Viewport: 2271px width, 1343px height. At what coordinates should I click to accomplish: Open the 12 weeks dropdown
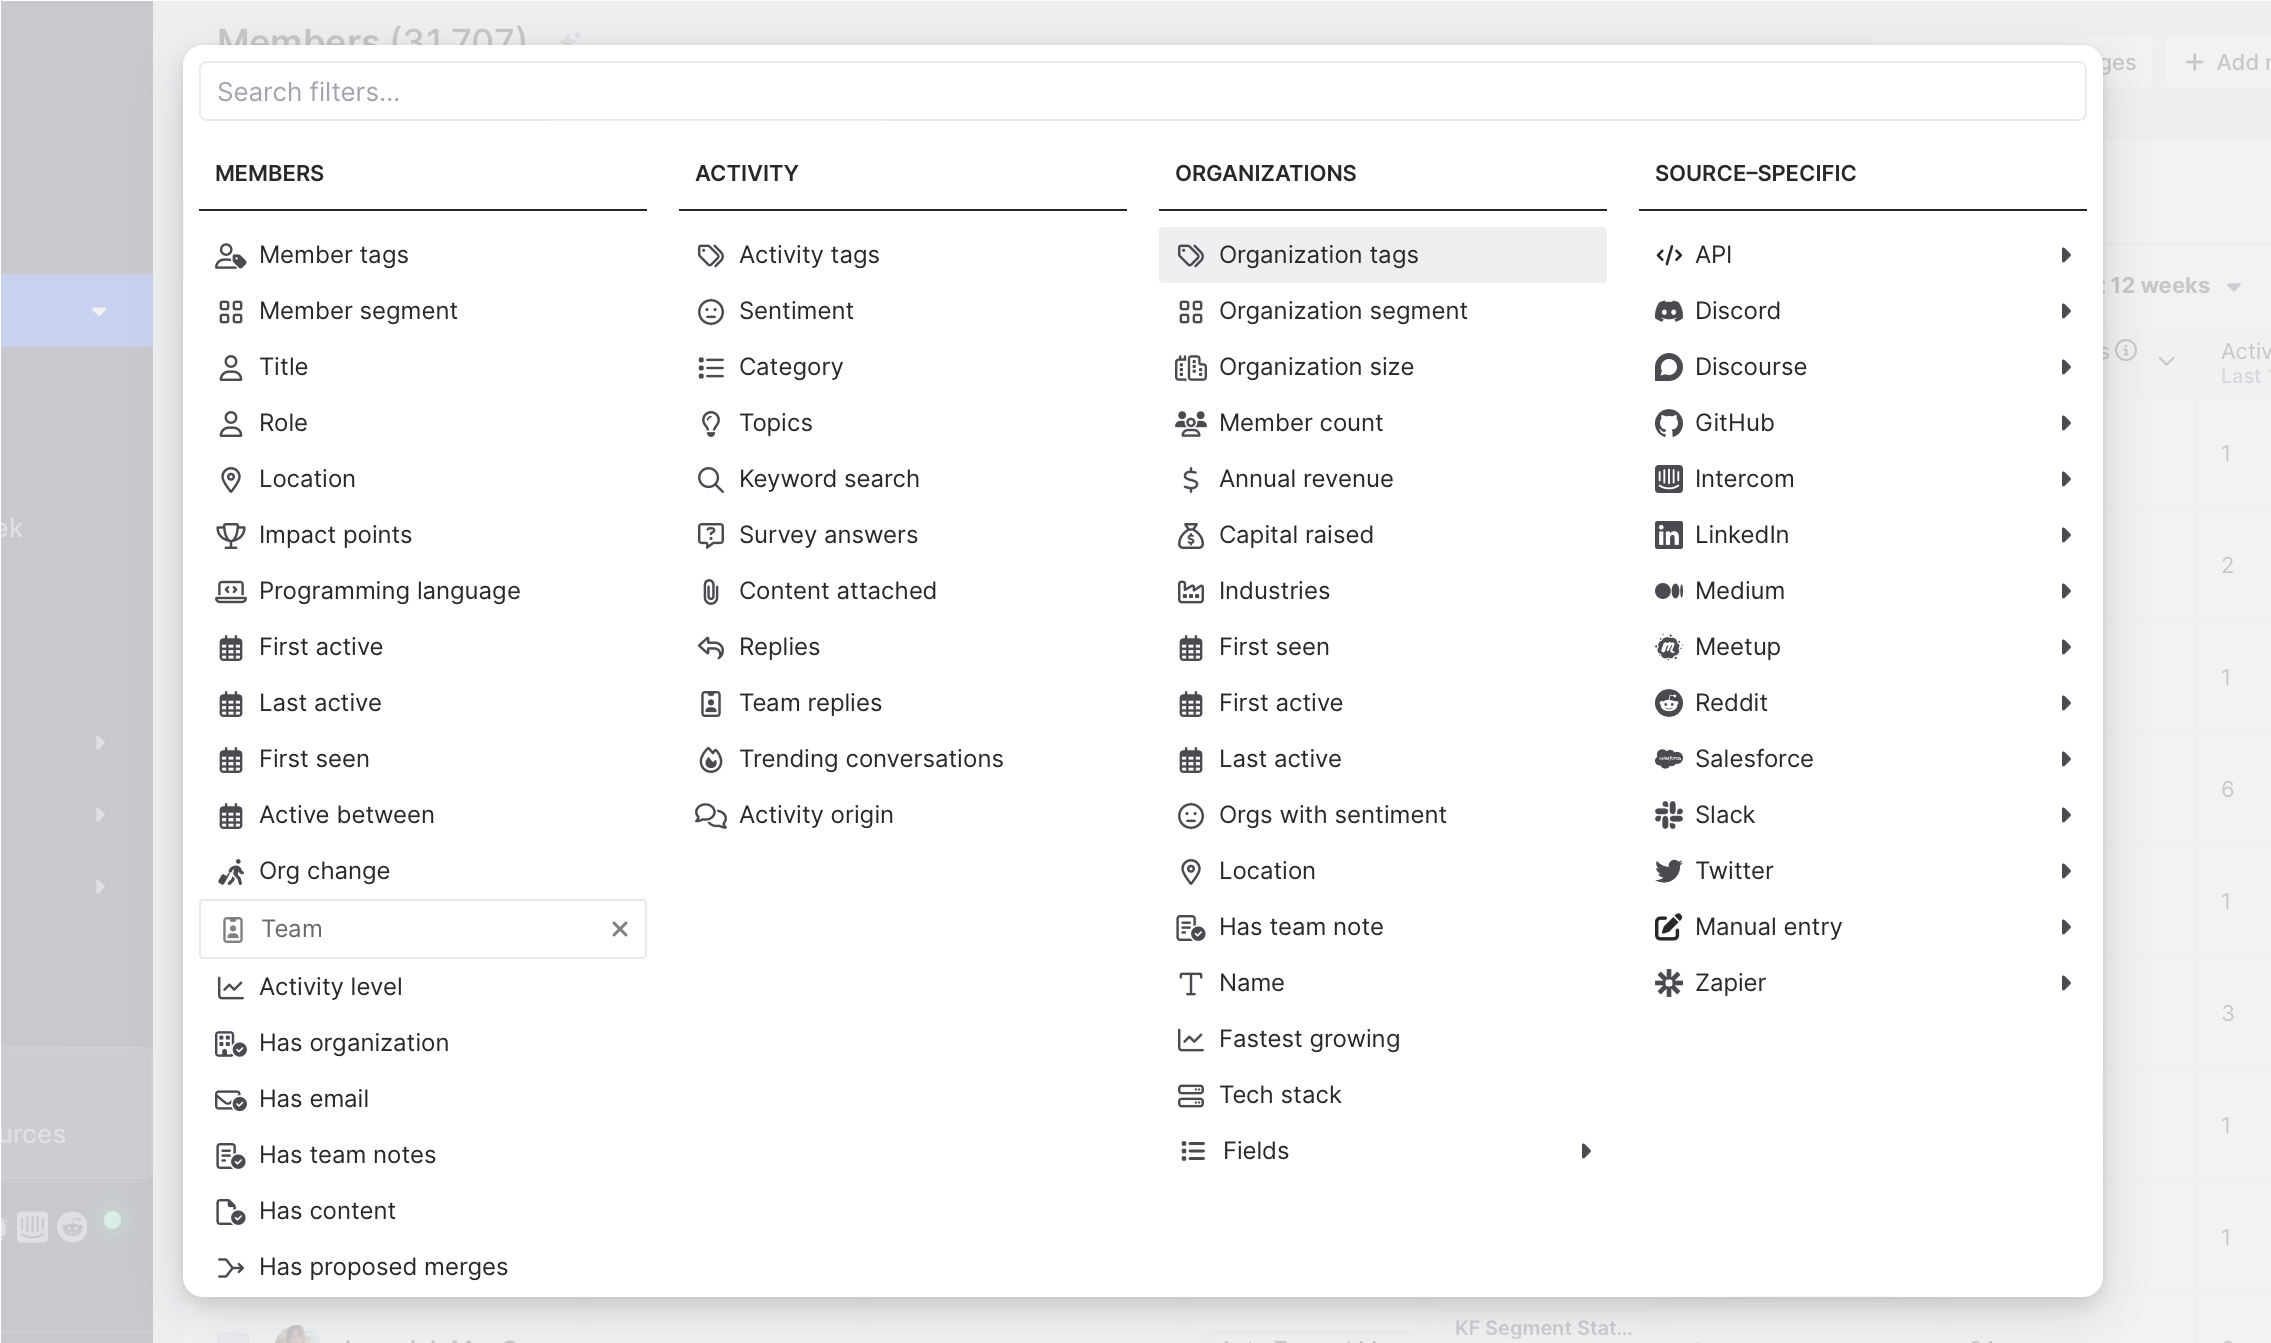tap(2170, 286)
